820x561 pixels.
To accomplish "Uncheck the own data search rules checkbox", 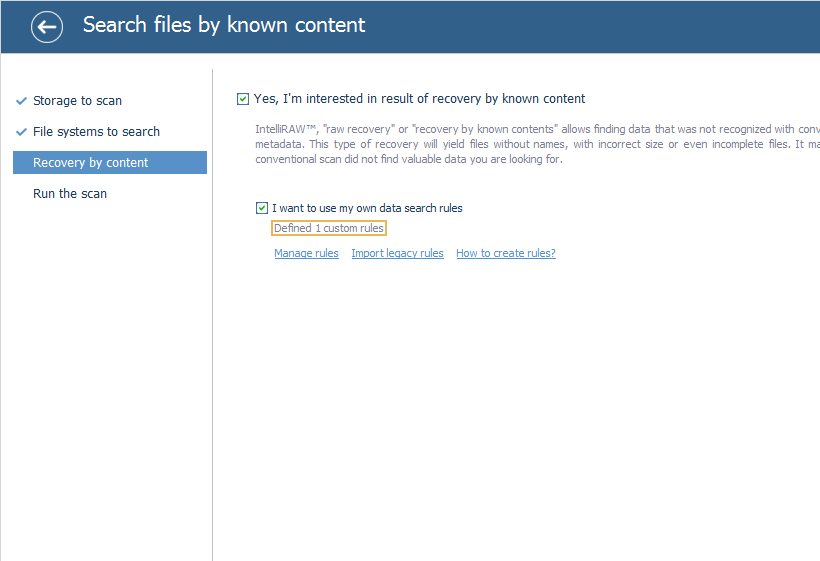I will click(262, 208).
